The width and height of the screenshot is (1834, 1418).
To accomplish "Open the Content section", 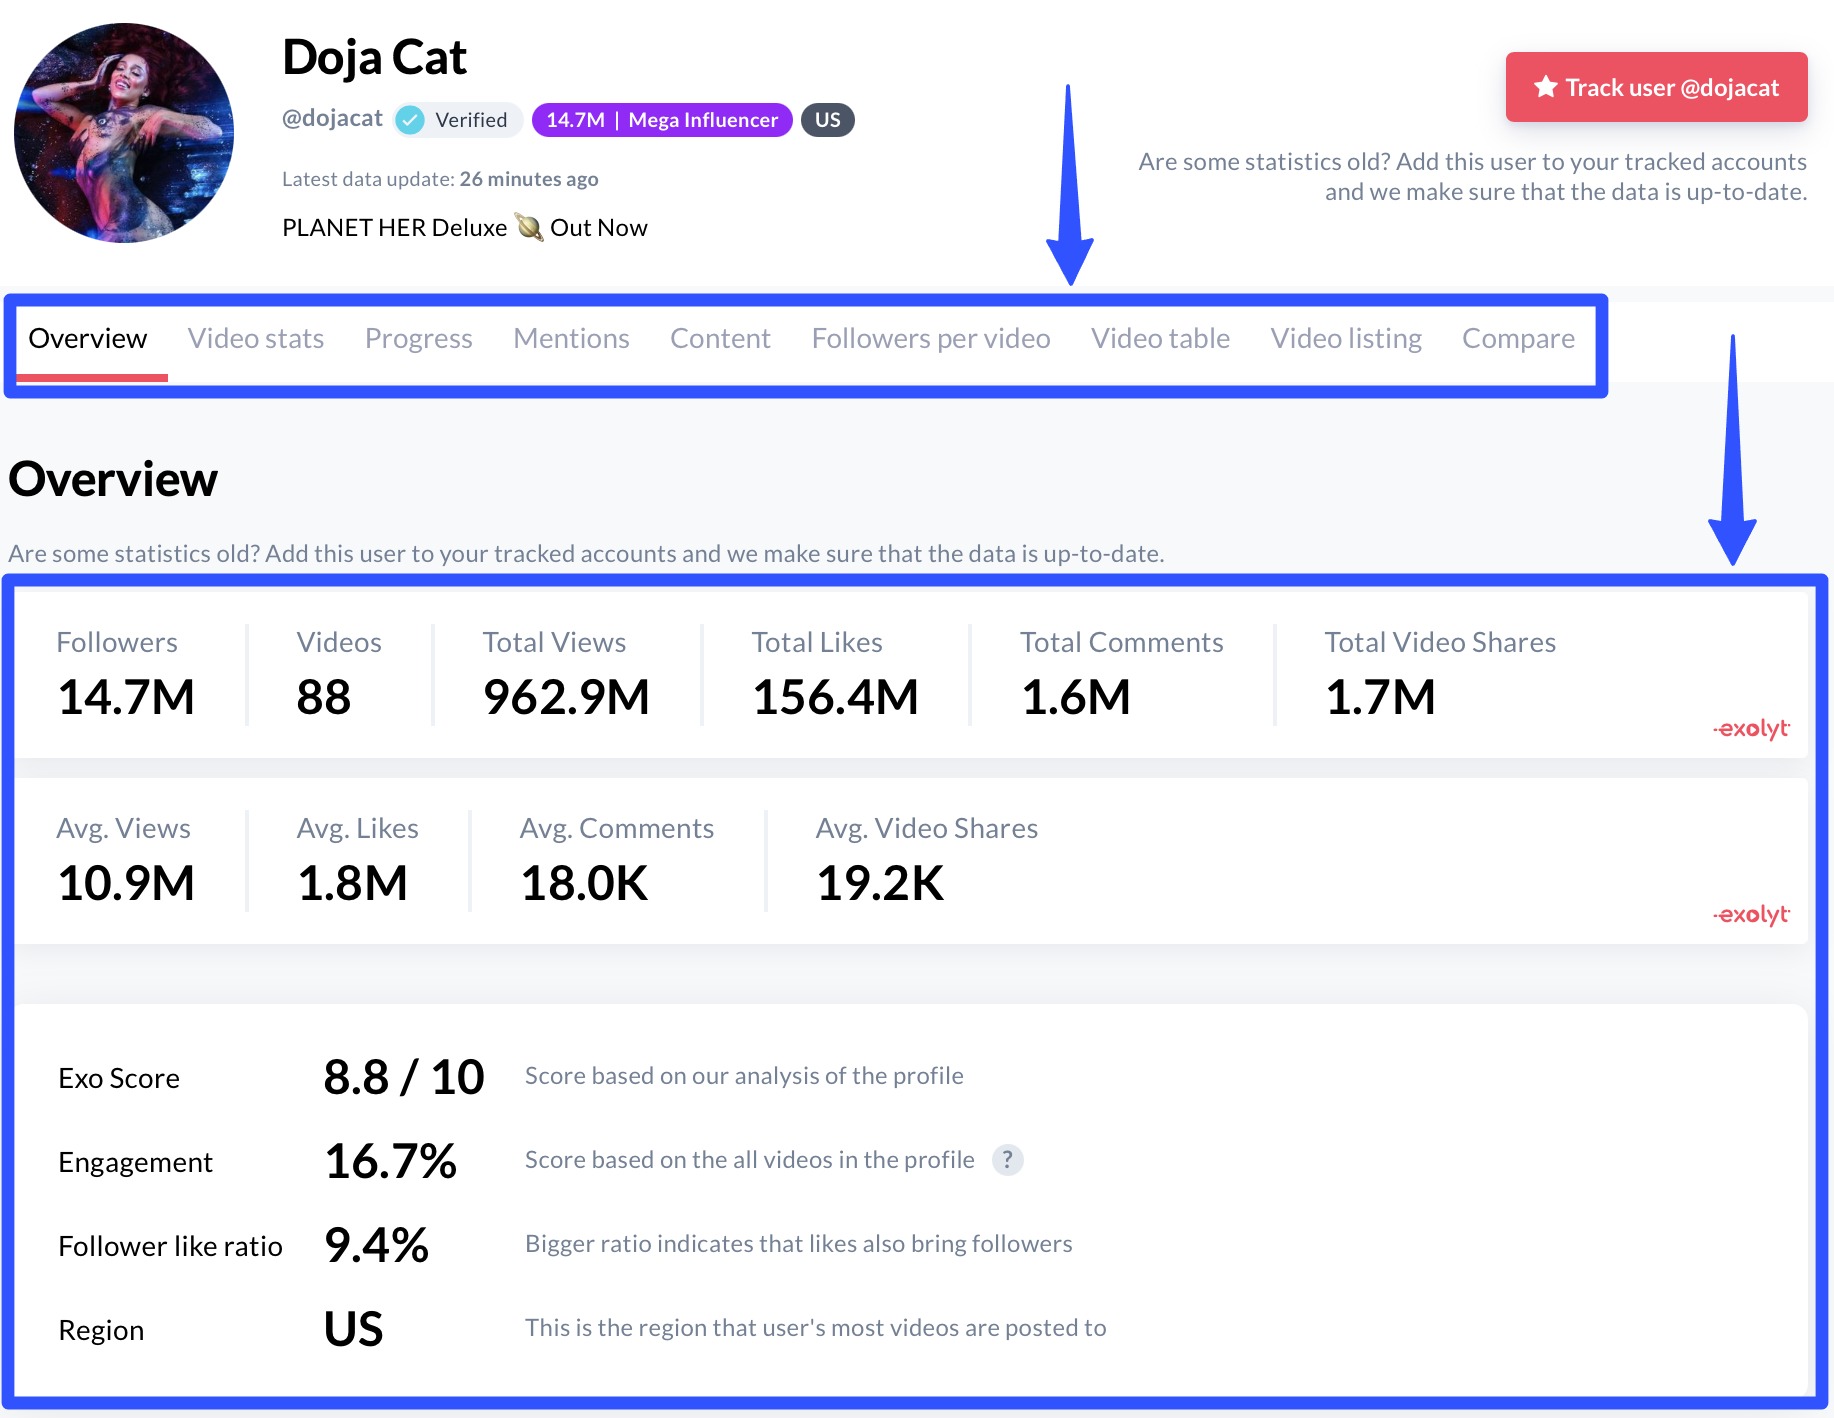I will pos(720,338).
